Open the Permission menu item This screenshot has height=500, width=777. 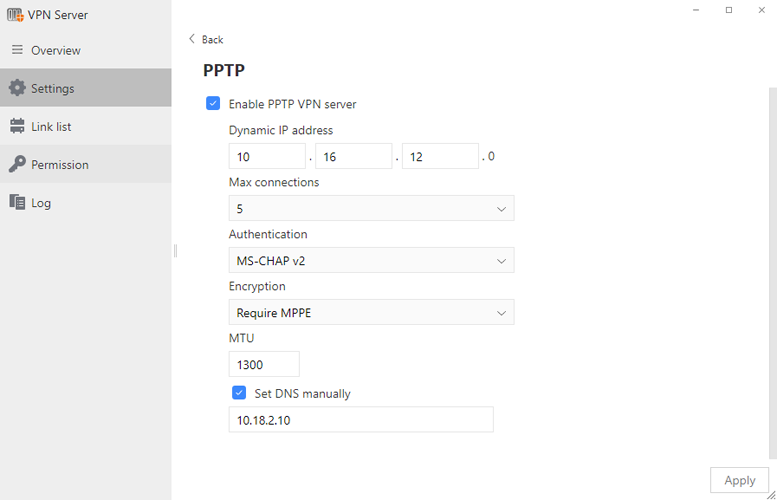tap(86, 164)
